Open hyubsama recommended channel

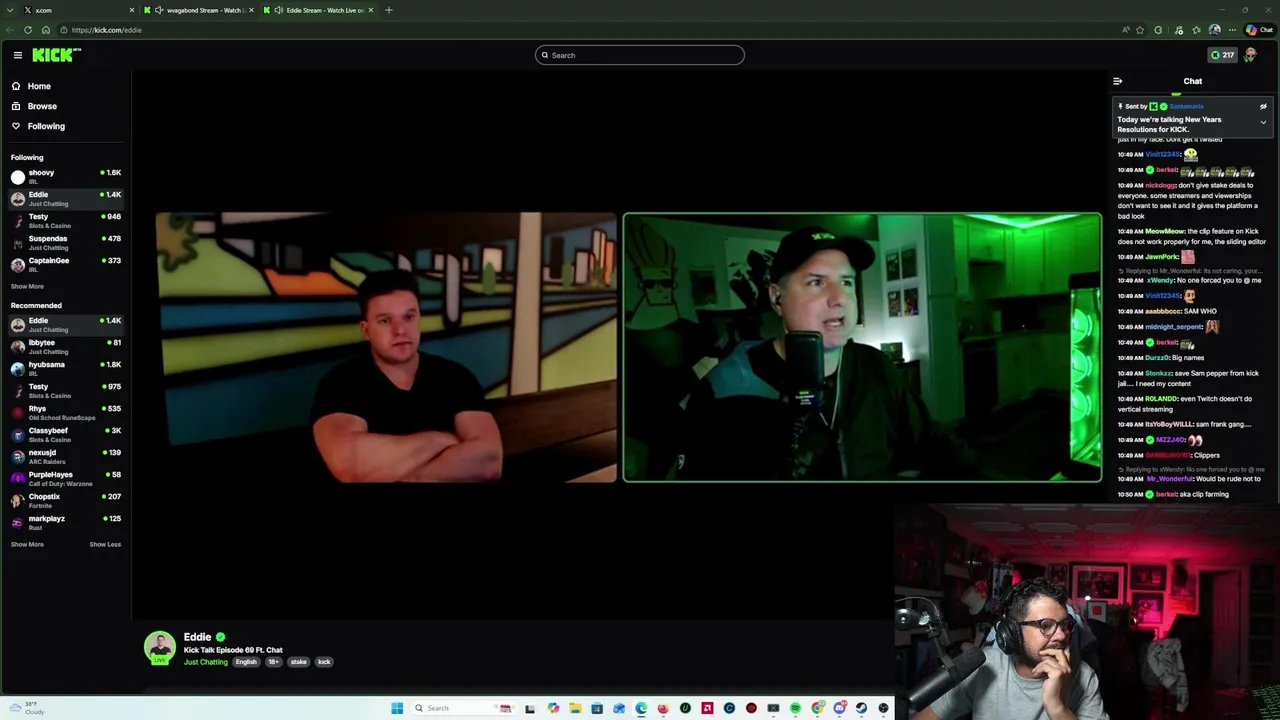click(x=65, y=368)
